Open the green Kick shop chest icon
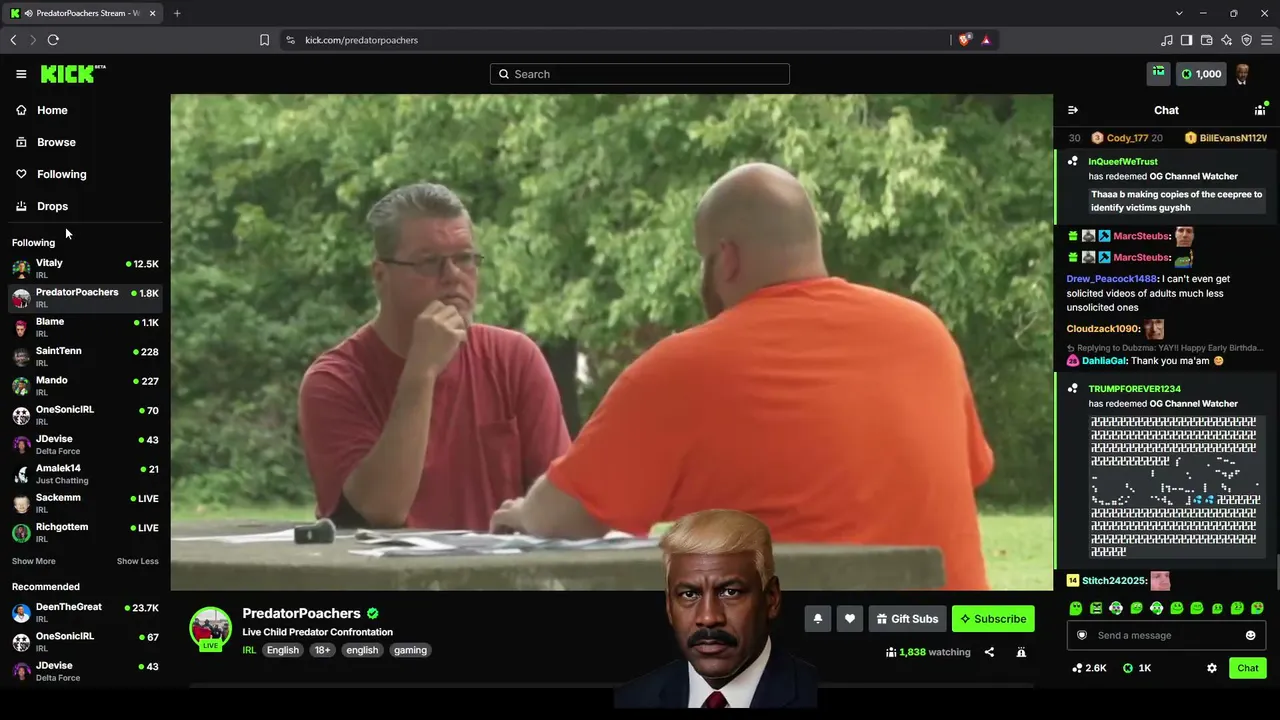The image size is (1280, 720). 1158,74
